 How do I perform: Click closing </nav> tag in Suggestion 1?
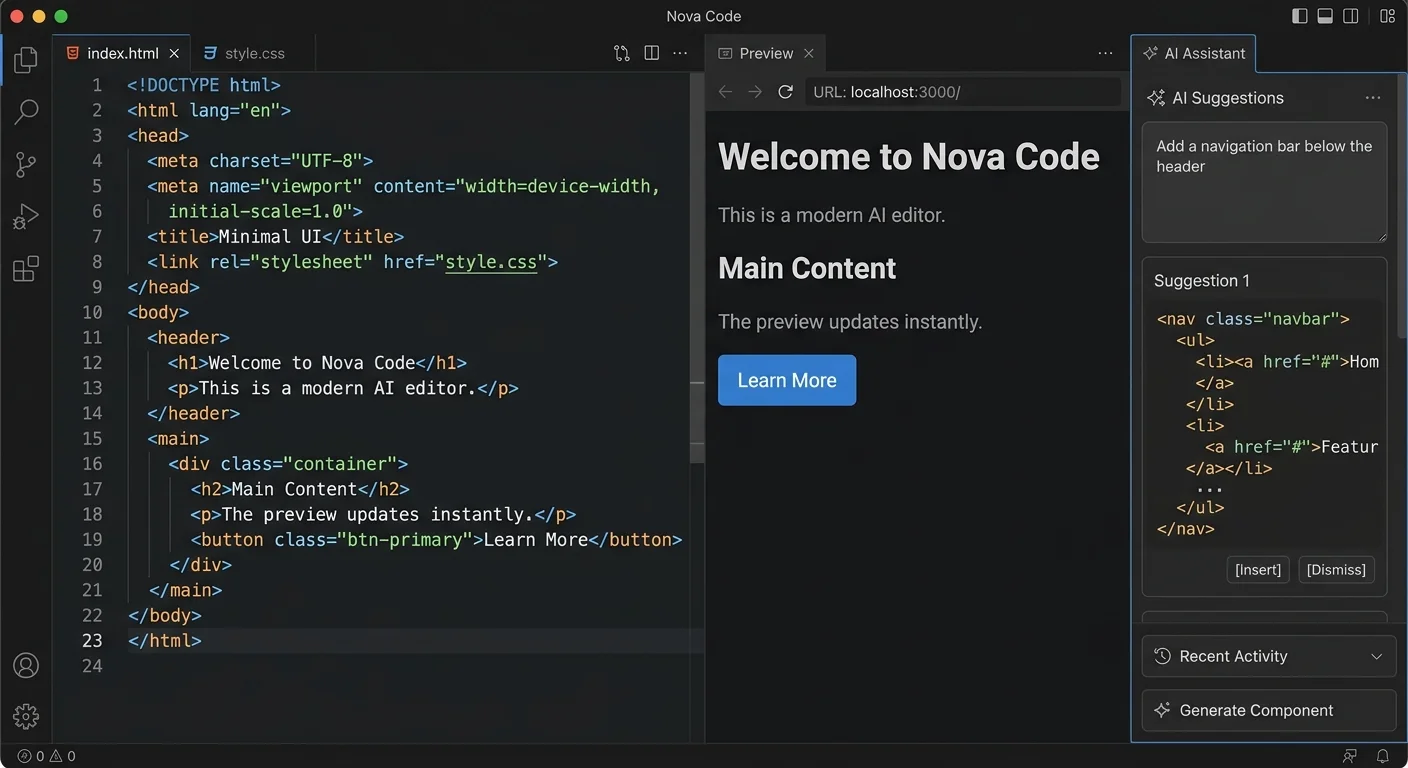1185,529
